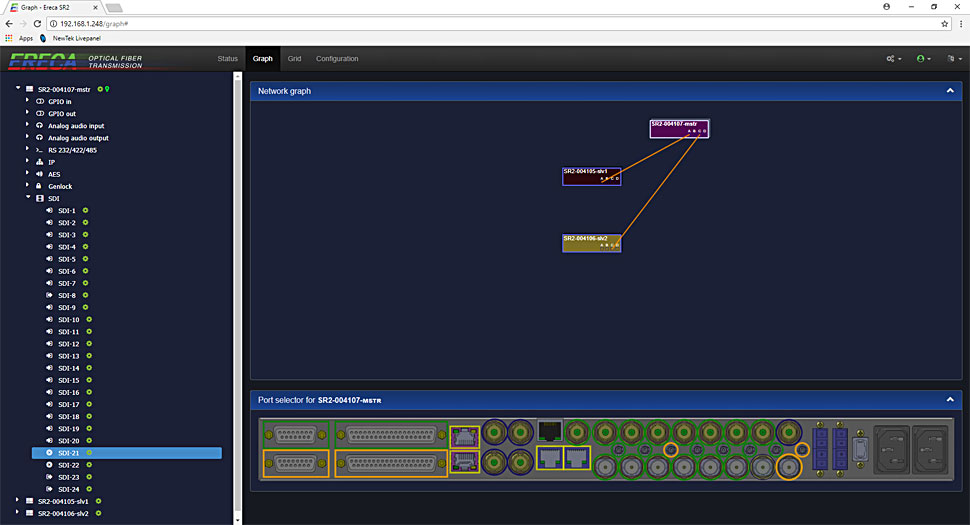
Task: Go to the Status tab
Action: point(228,59)
